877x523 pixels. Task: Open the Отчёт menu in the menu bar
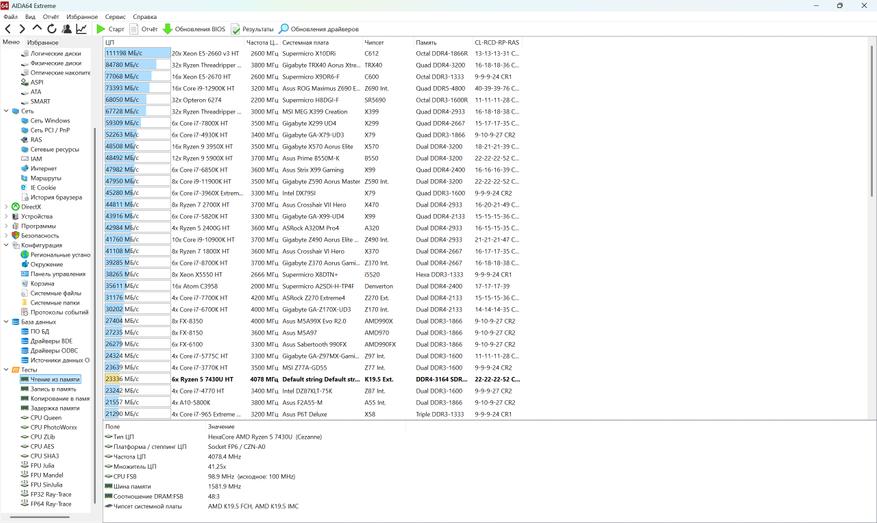pyautogui.click(x=51, y=17)
